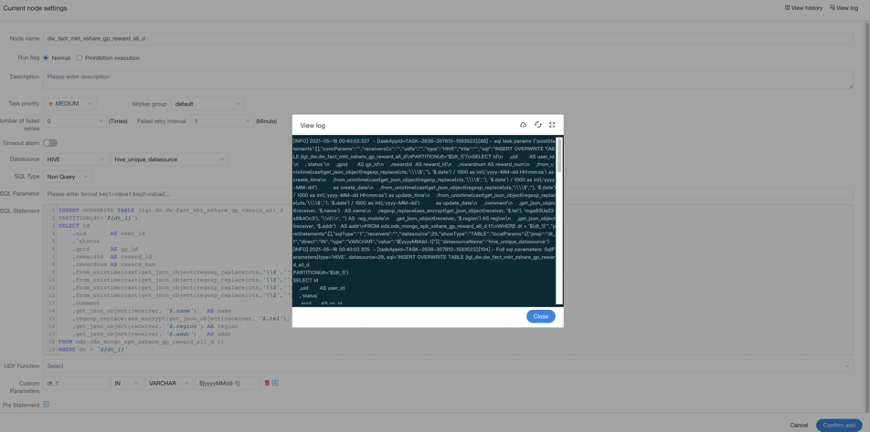Click the "WHERE dt = '${dt_1}'" SQL line
Screen dimensions: 870x432
click(93, 350)
